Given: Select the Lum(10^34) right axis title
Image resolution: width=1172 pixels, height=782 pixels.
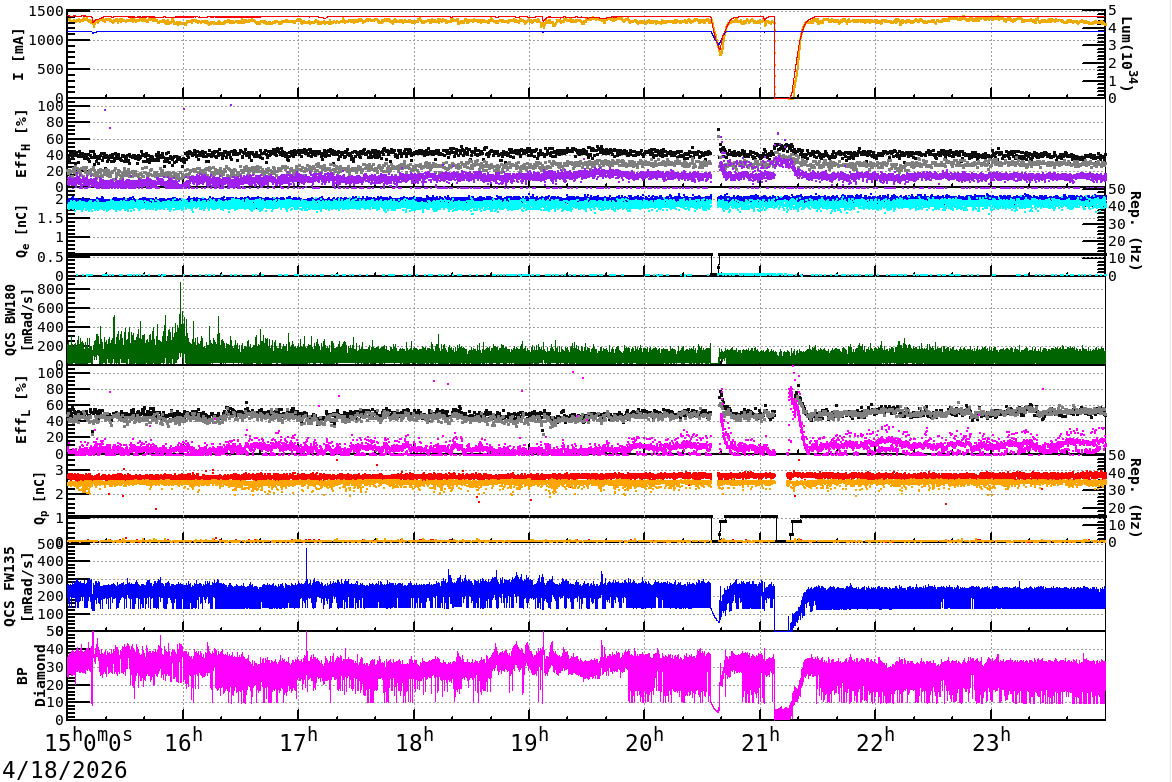Looking at the screenshot, I should pos(1128,54).
